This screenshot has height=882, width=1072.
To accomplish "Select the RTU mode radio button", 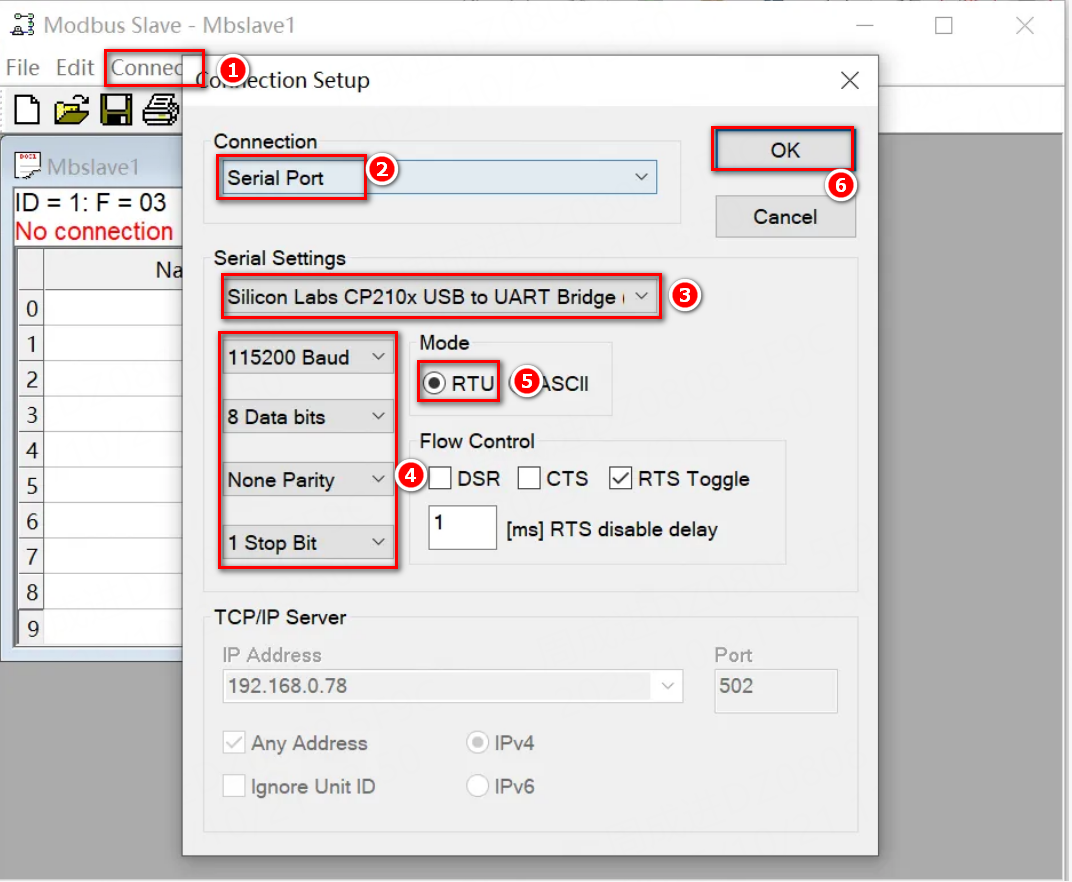I will click(436, 383).
